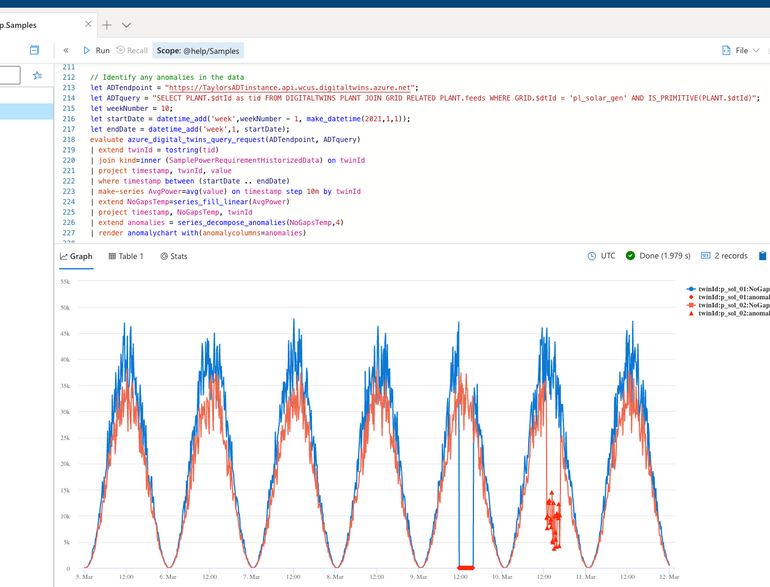Open the Stats tab
This screenshot has width=770, height=587.
[174, 256]
